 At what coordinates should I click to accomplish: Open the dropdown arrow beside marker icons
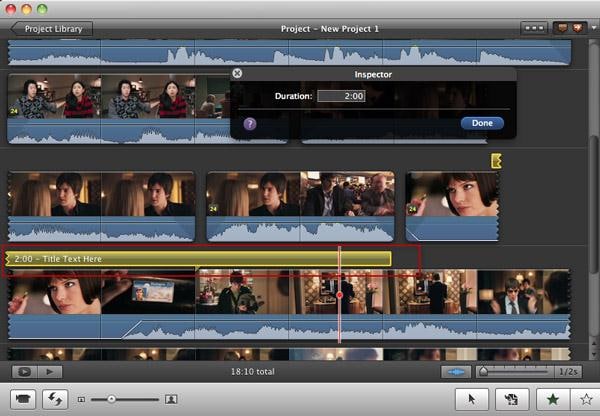(x=594, y=28)
